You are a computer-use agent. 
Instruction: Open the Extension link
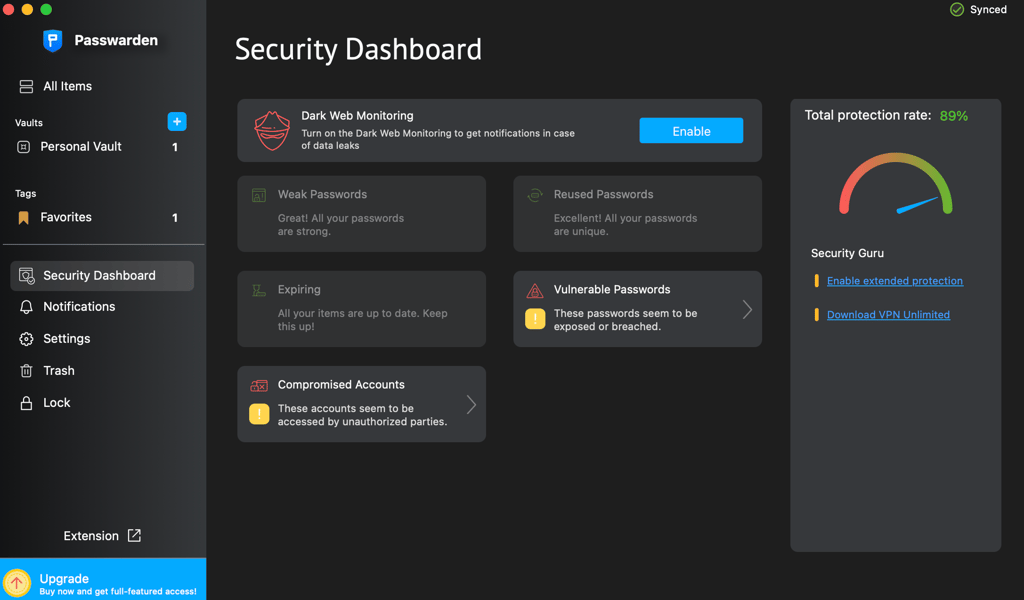tap(102, 535)
